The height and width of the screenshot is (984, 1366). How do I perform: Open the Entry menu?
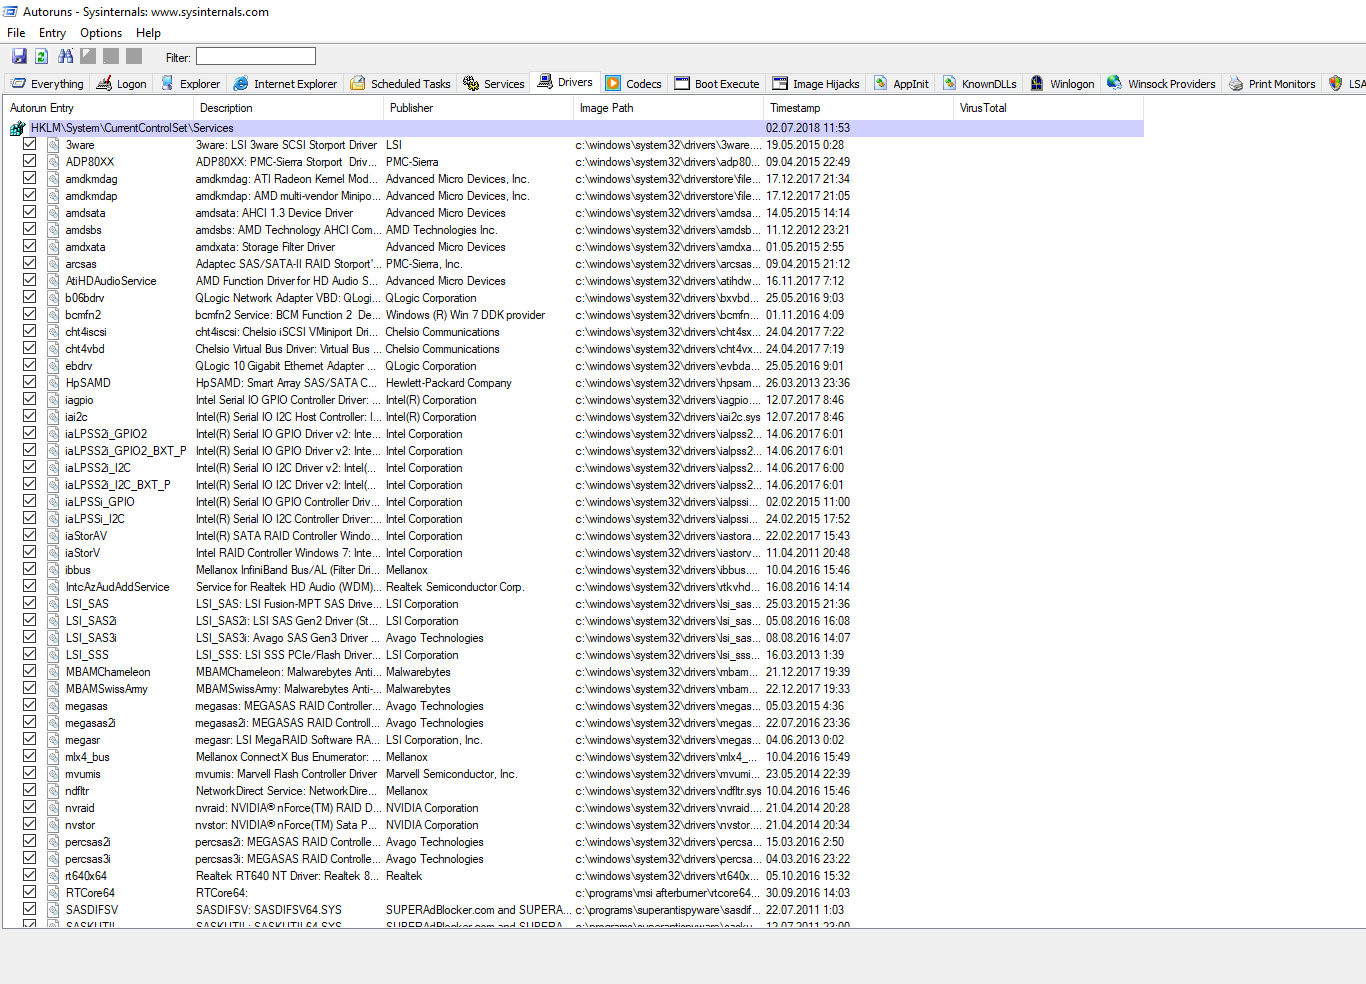tap(52, 33)
